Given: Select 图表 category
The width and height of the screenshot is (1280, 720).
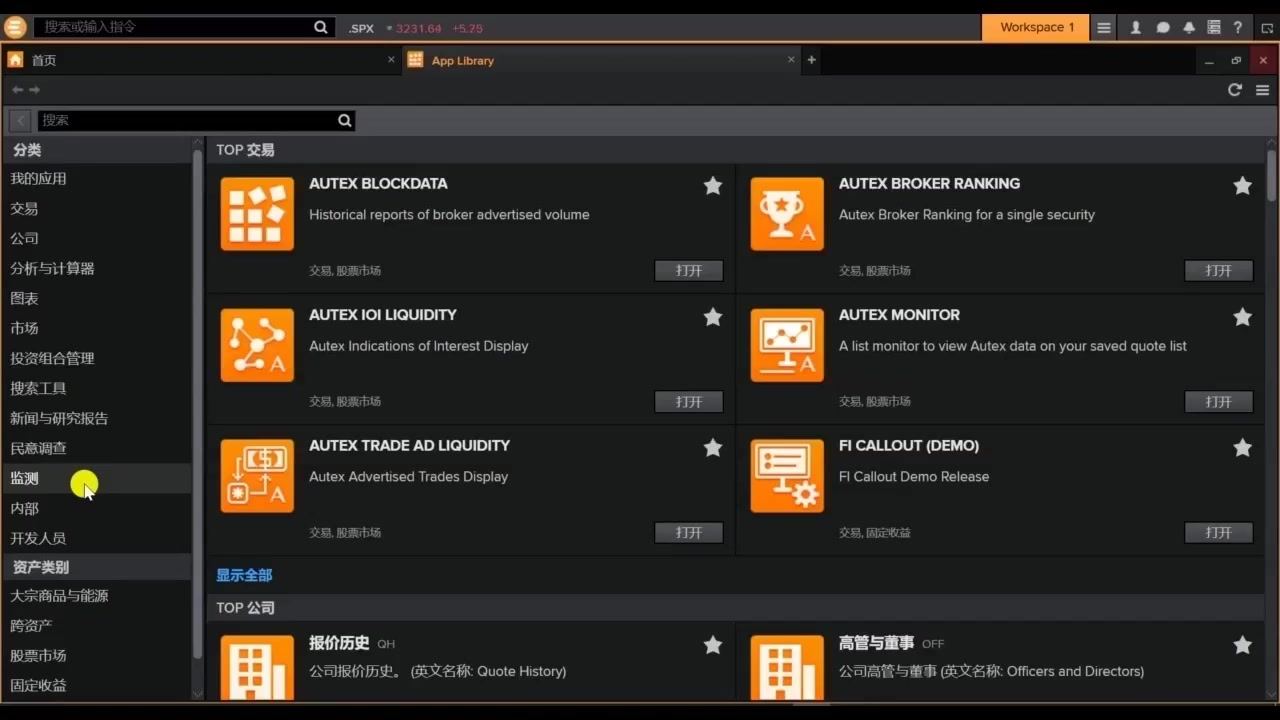Looking at the screenshot, I should tap(95, 298).
